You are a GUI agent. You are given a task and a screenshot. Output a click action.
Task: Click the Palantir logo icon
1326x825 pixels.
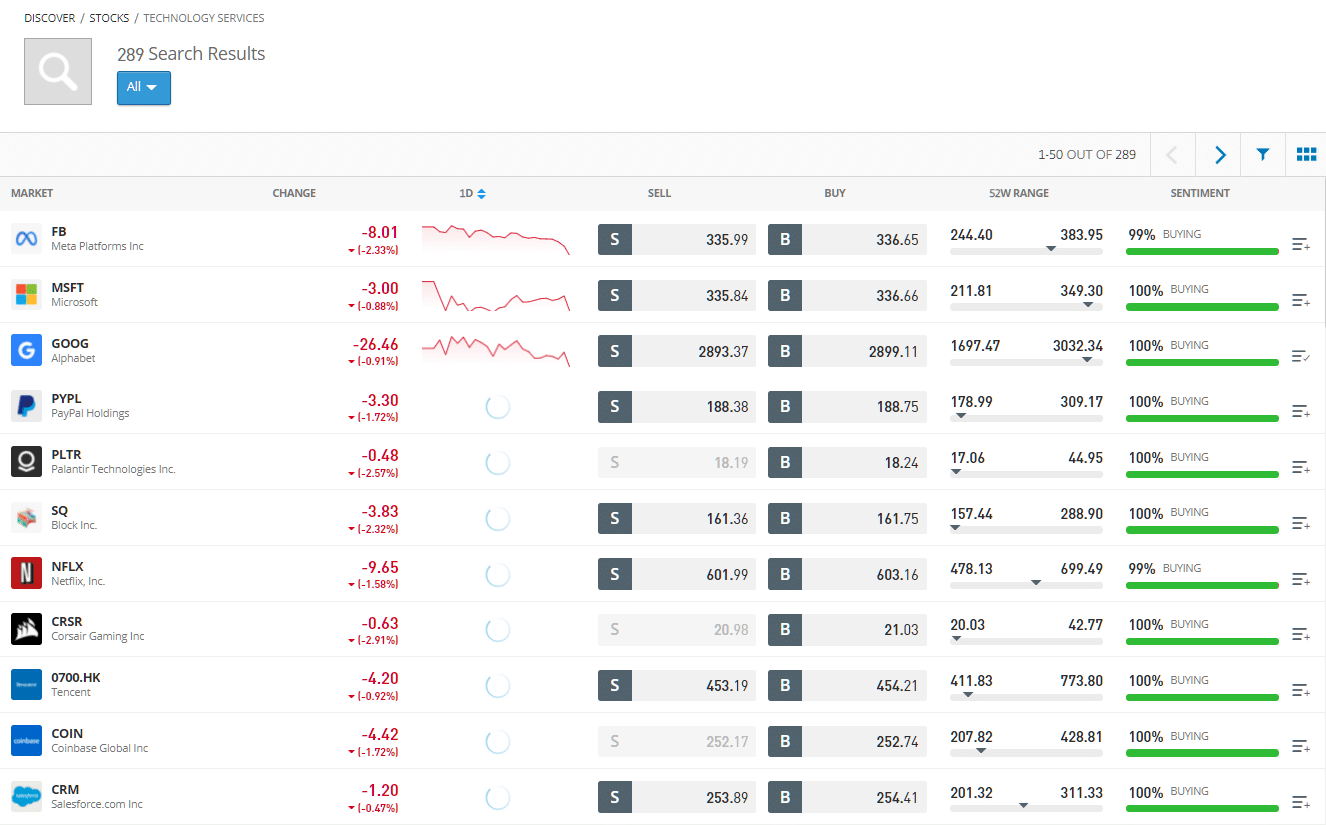click(x=26, y=462)
